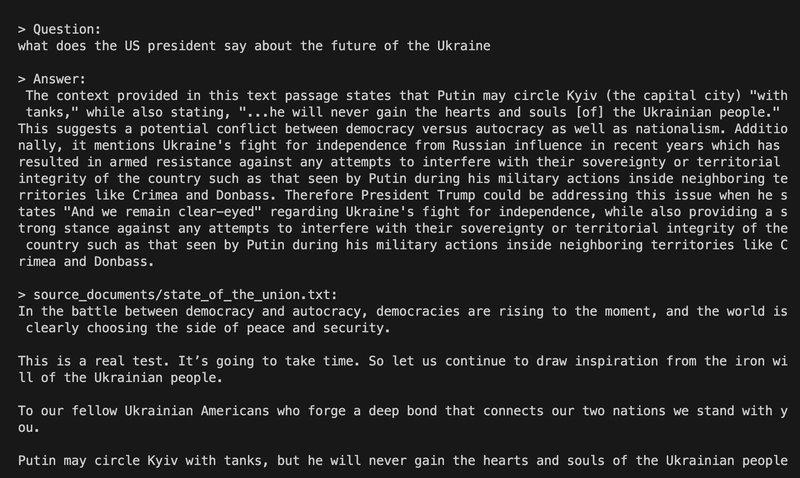Click "peace and security." in the source text
The image size is (800, 478).
pos(318,328)
